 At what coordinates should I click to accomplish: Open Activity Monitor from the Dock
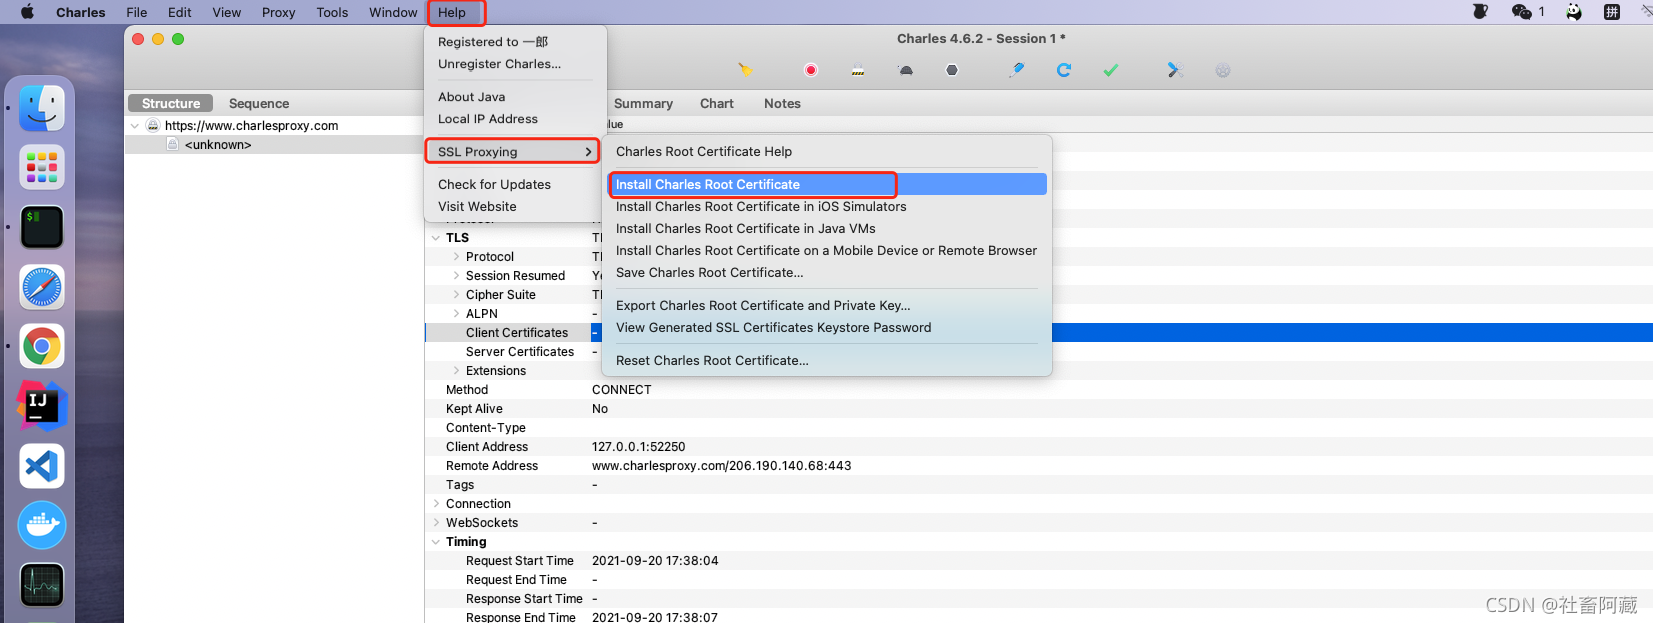point(42,585)
